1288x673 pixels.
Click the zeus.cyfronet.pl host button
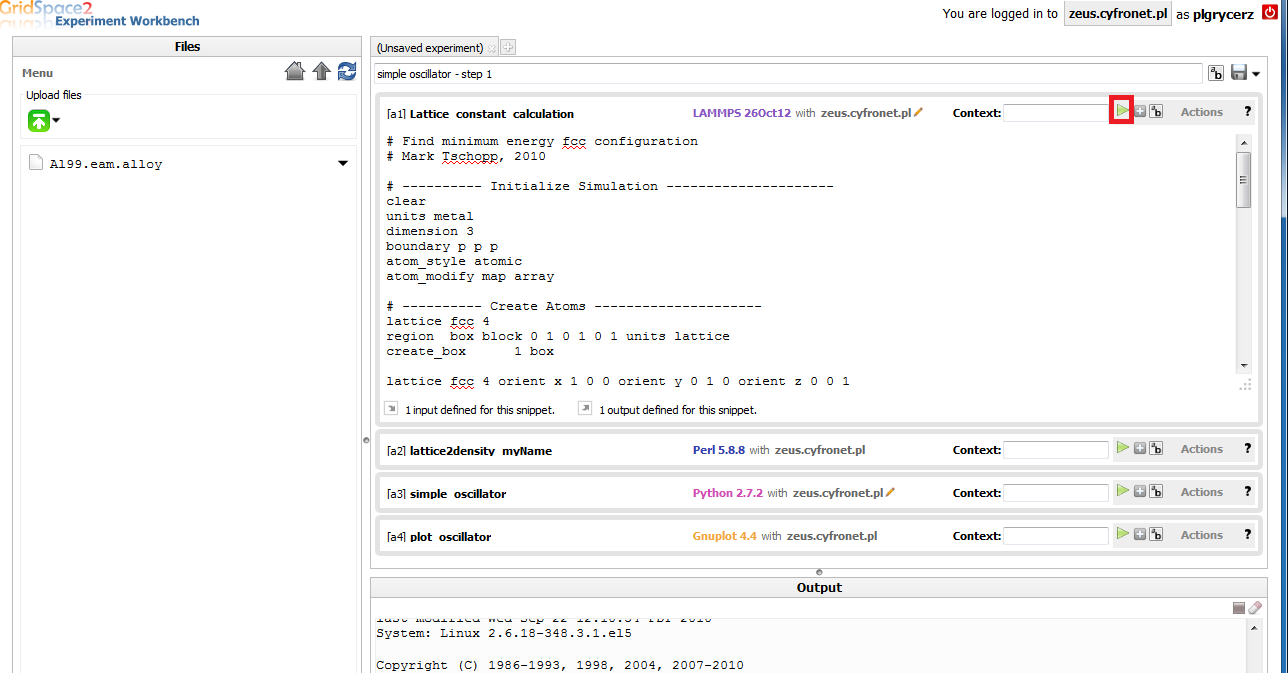pyautogui.click(x=1117, y=15)
